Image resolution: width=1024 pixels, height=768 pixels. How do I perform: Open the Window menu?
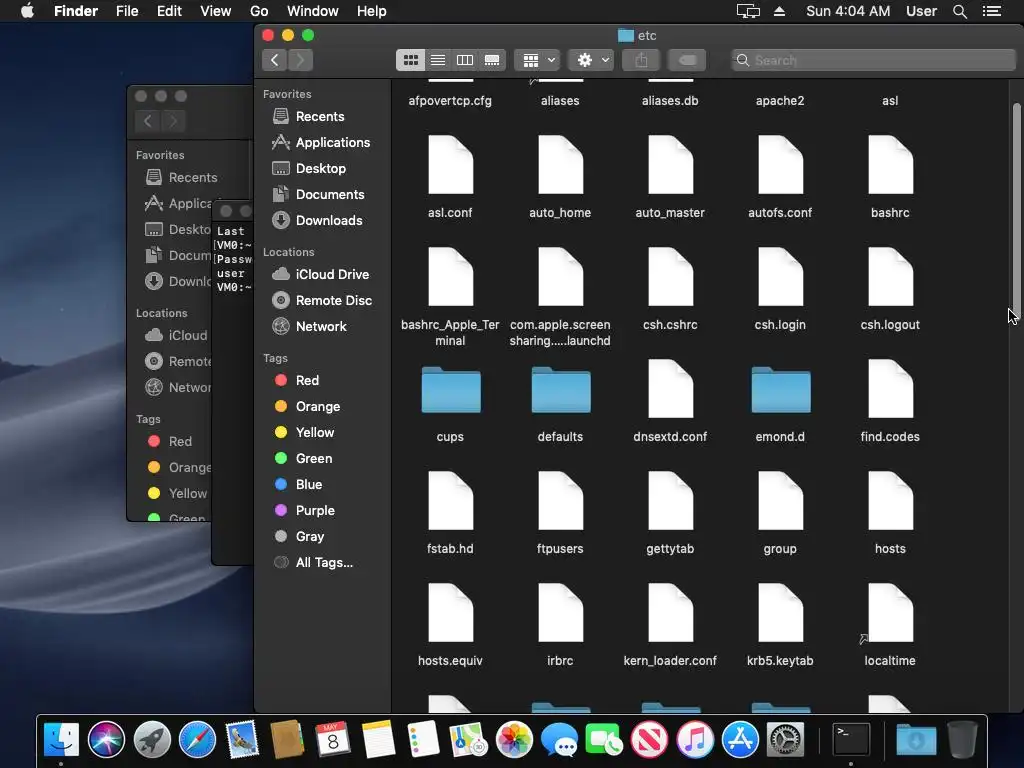[x=313, y=11]
